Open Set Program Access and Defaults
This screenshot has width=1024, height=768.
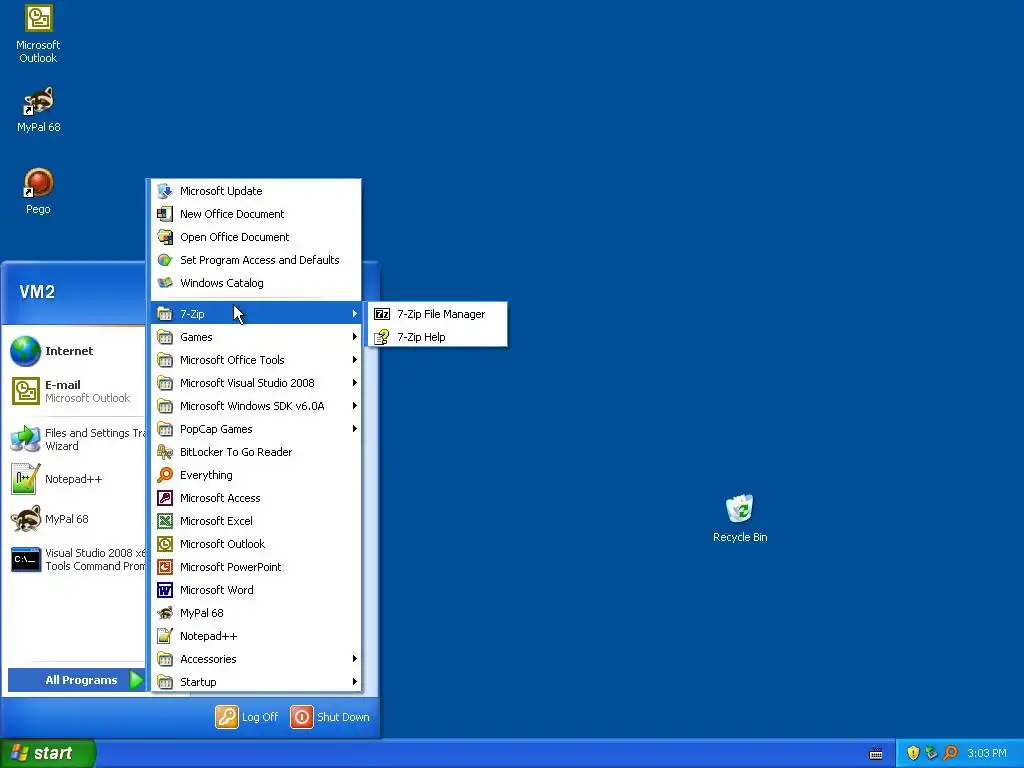[x=256, y=260]
